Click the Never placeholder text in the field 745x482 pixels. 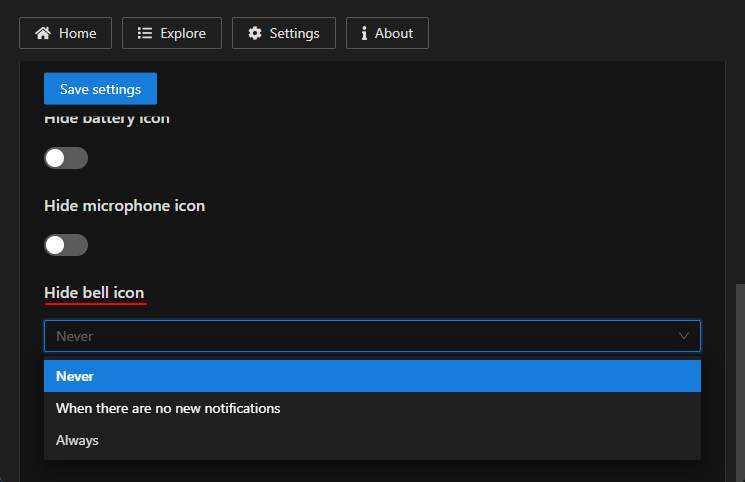click(x=75, y=336)
